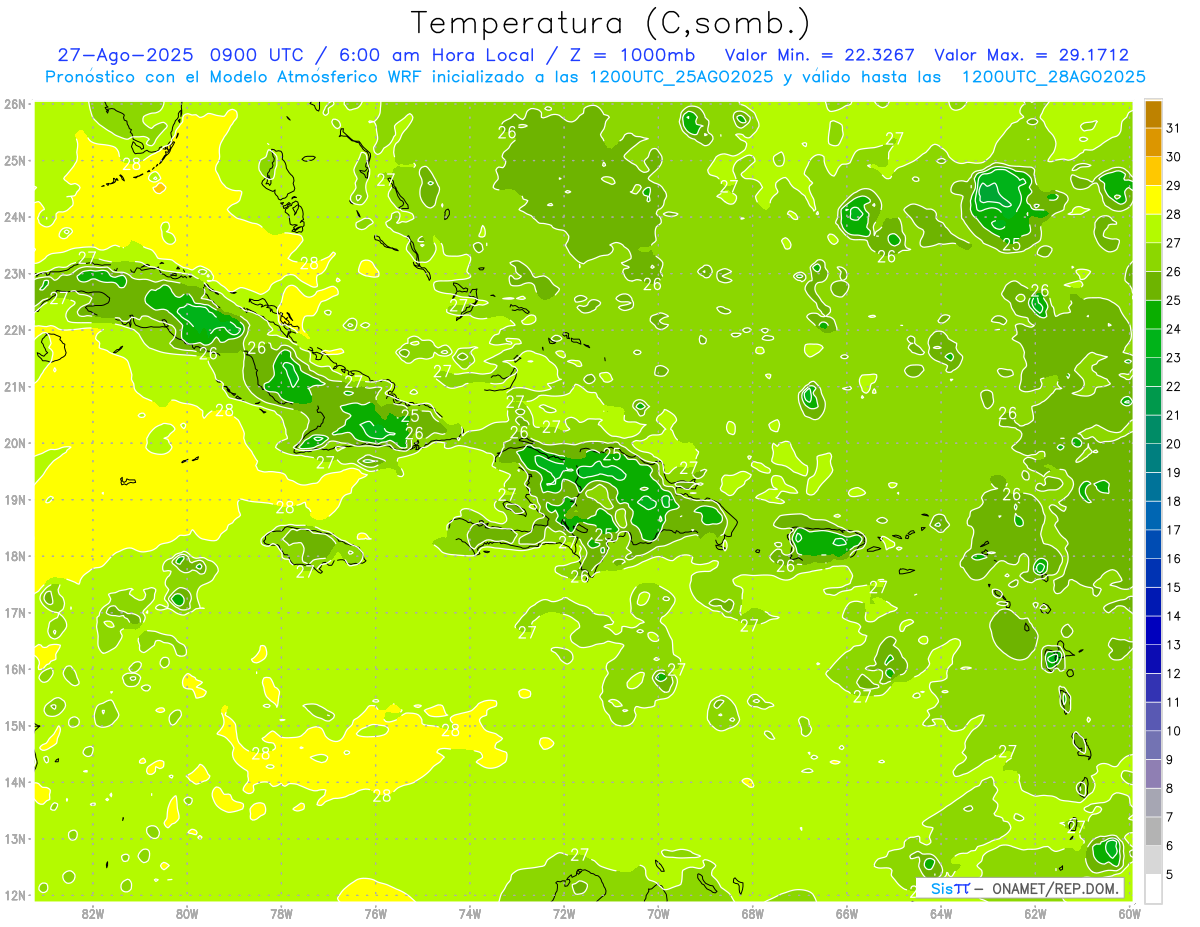
Task: Pick the orange legend swatch between 30 and 31
Action: coord(1153,142)
